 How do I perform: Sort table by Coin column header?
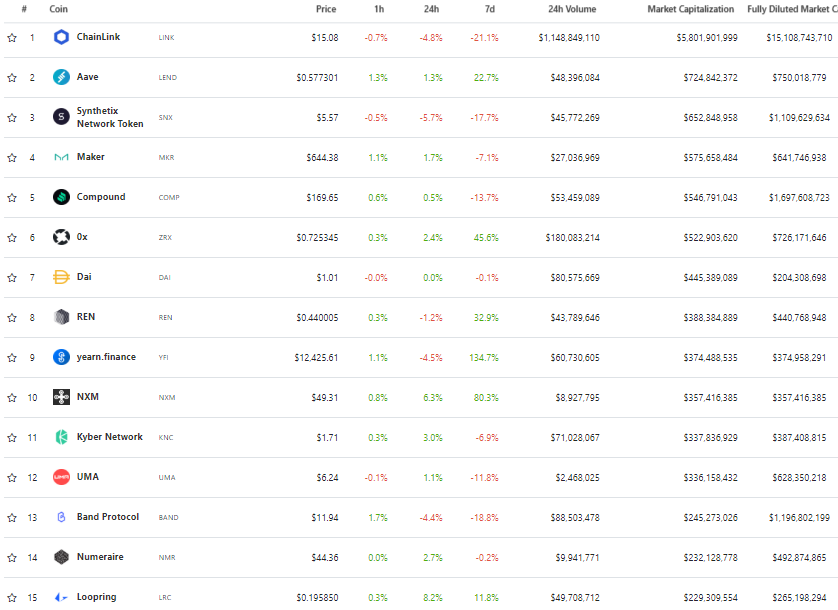click(x=58, y=9)
